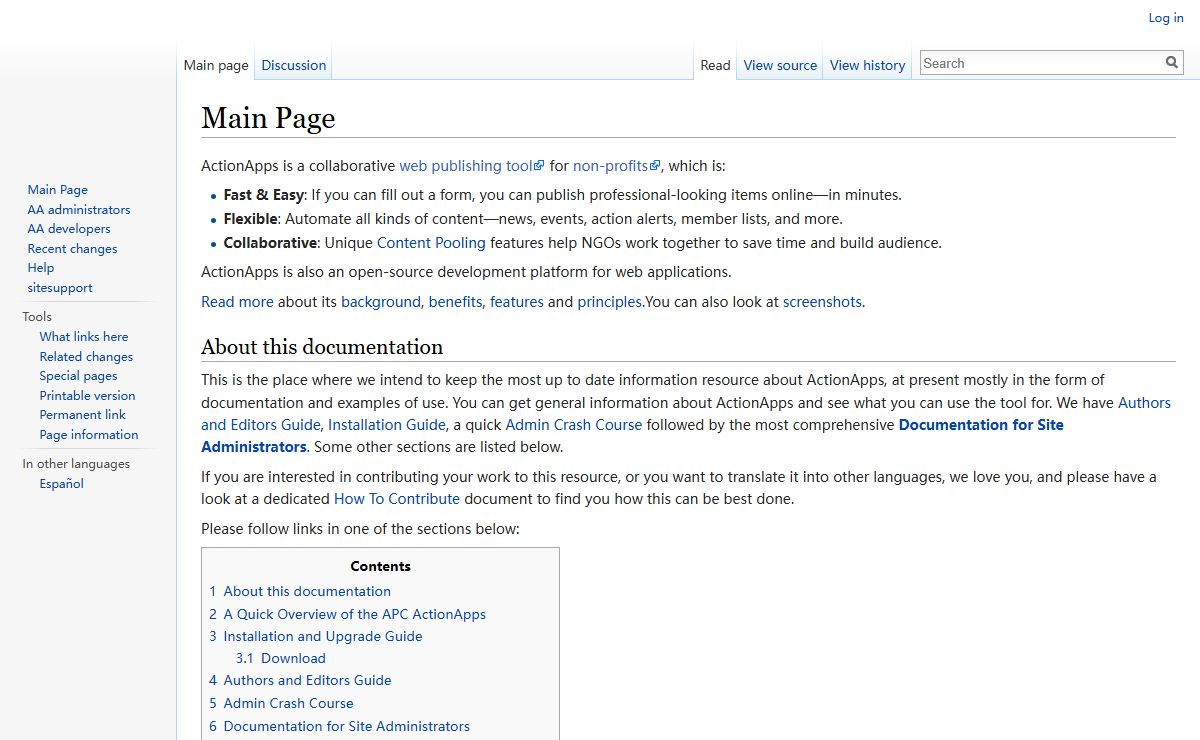The height and width of the screenshot is (740, 1200).
Task: Jump to contents item 3.1 Download
Action: click(x=281, y=659)
